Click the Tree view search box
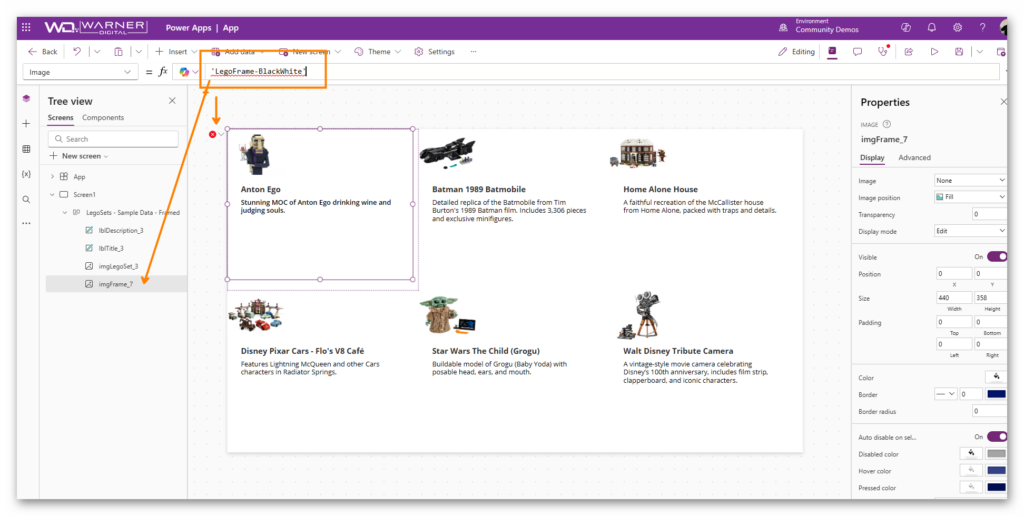The image size is (1024, 516). [113, 138]
